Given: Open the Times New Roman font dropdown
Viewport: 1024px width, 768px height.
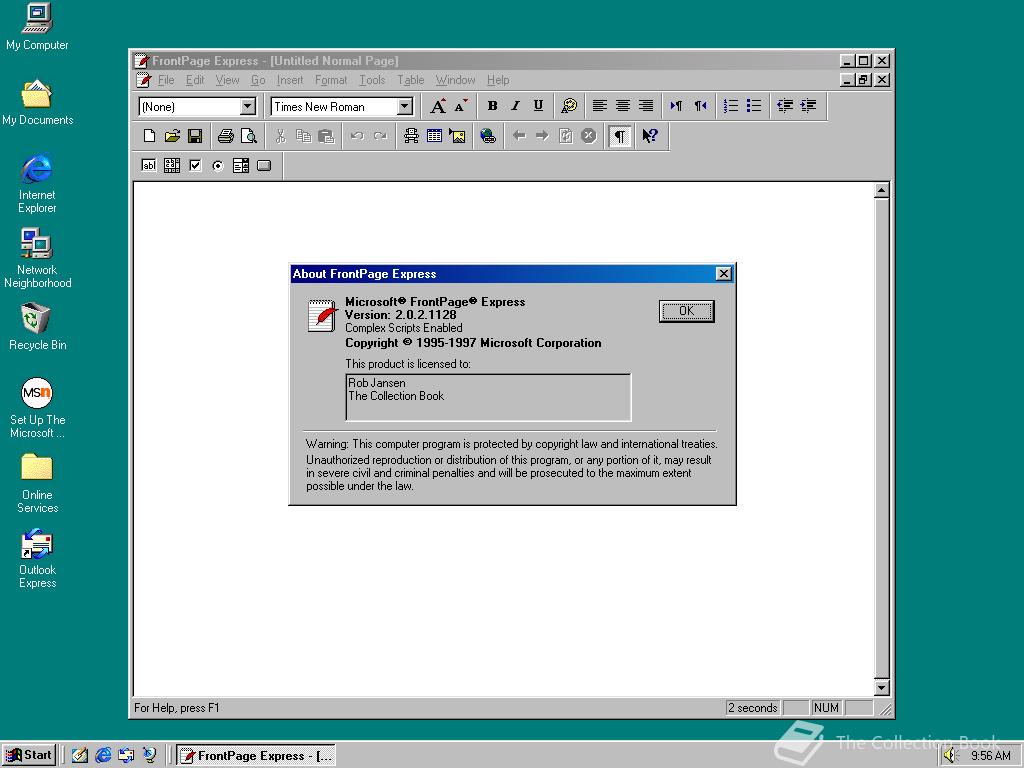Looking at the screenshot, I should click(405, 106).
